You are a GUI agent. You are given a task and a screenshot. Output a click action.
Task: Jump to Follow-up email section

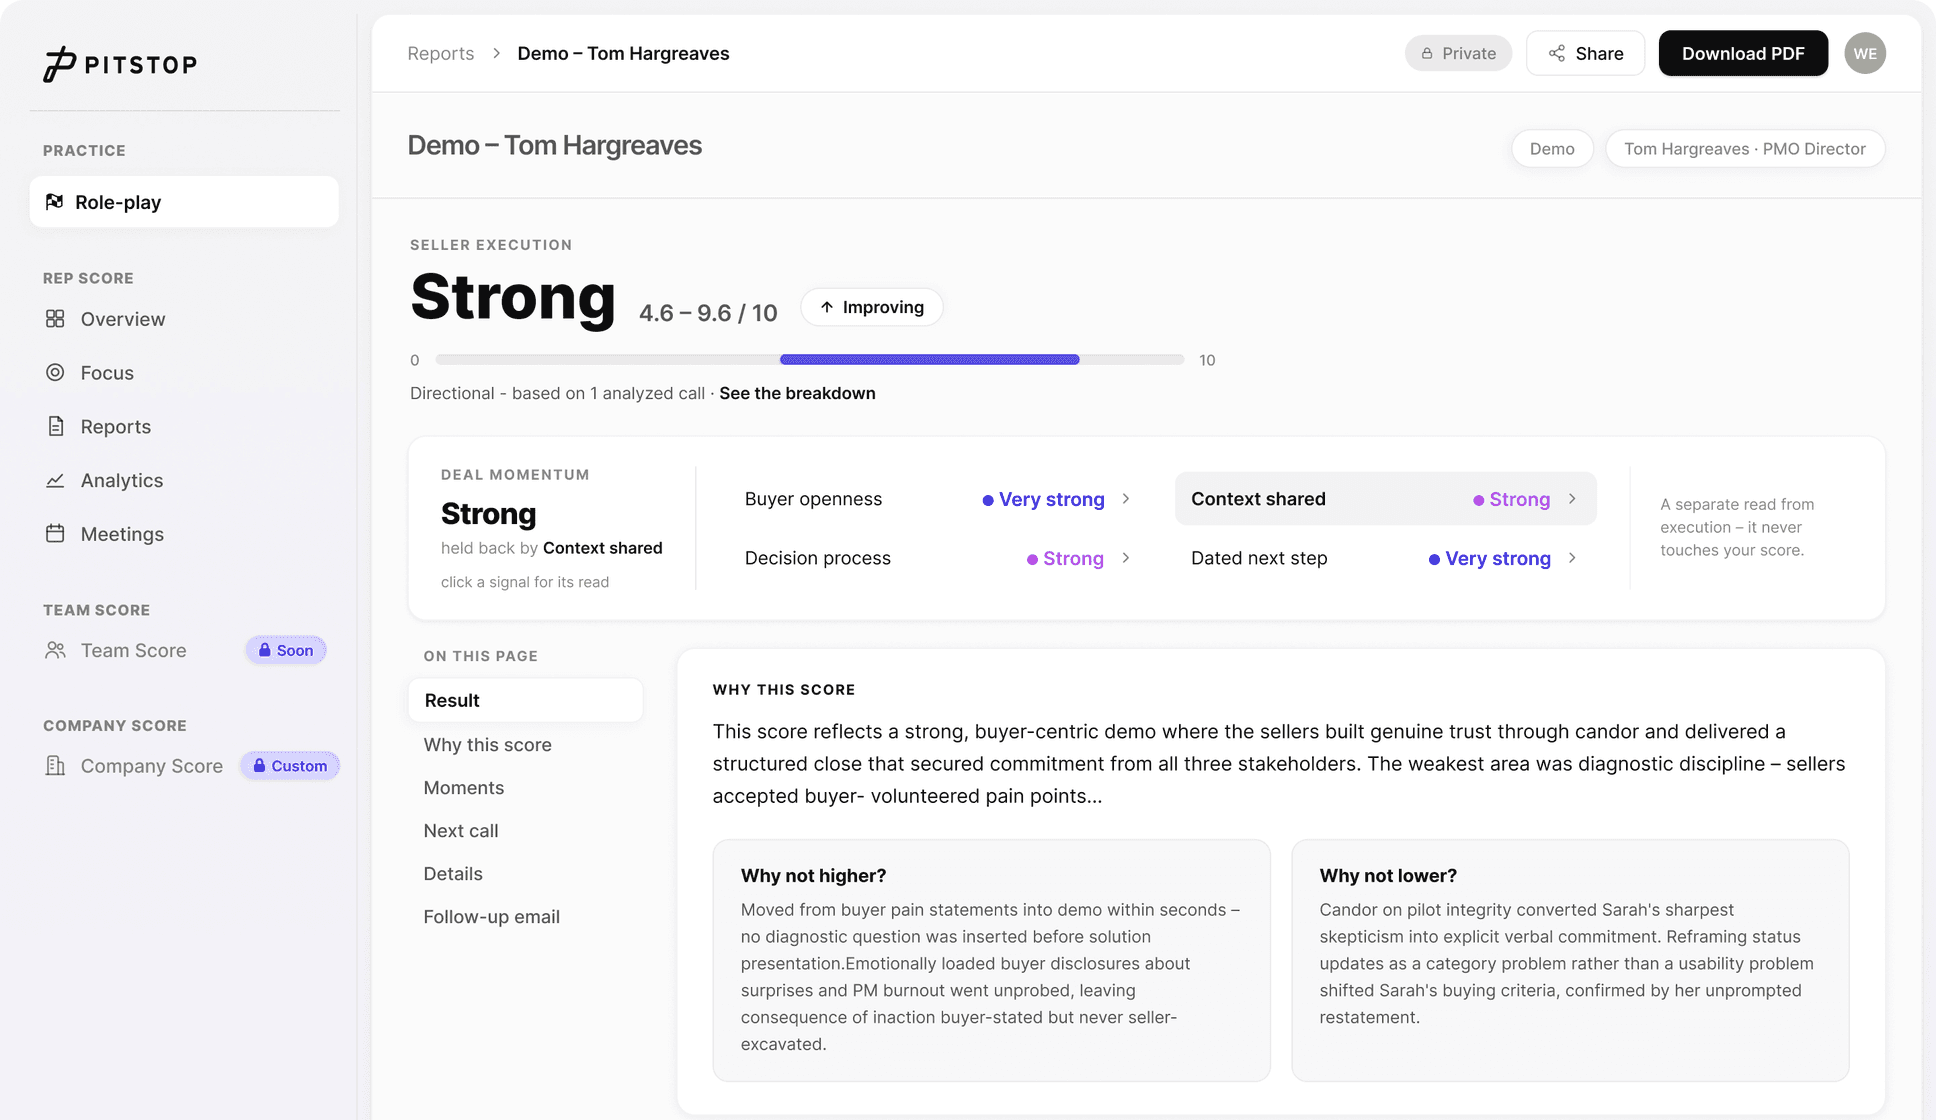491,917
